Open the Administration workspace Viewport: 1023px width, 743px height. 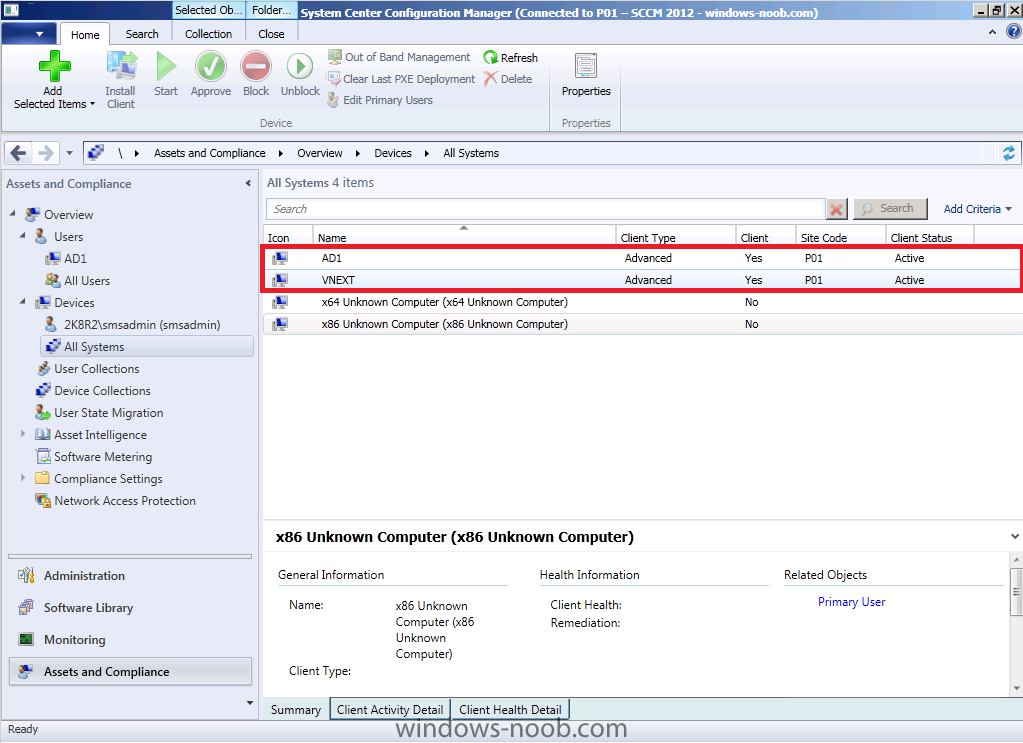point(130,575)
